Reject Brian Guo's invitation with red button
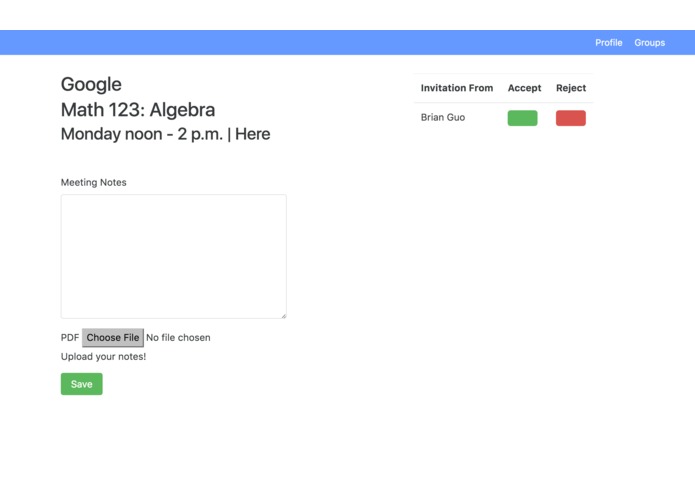 click(x=570, y=118)
